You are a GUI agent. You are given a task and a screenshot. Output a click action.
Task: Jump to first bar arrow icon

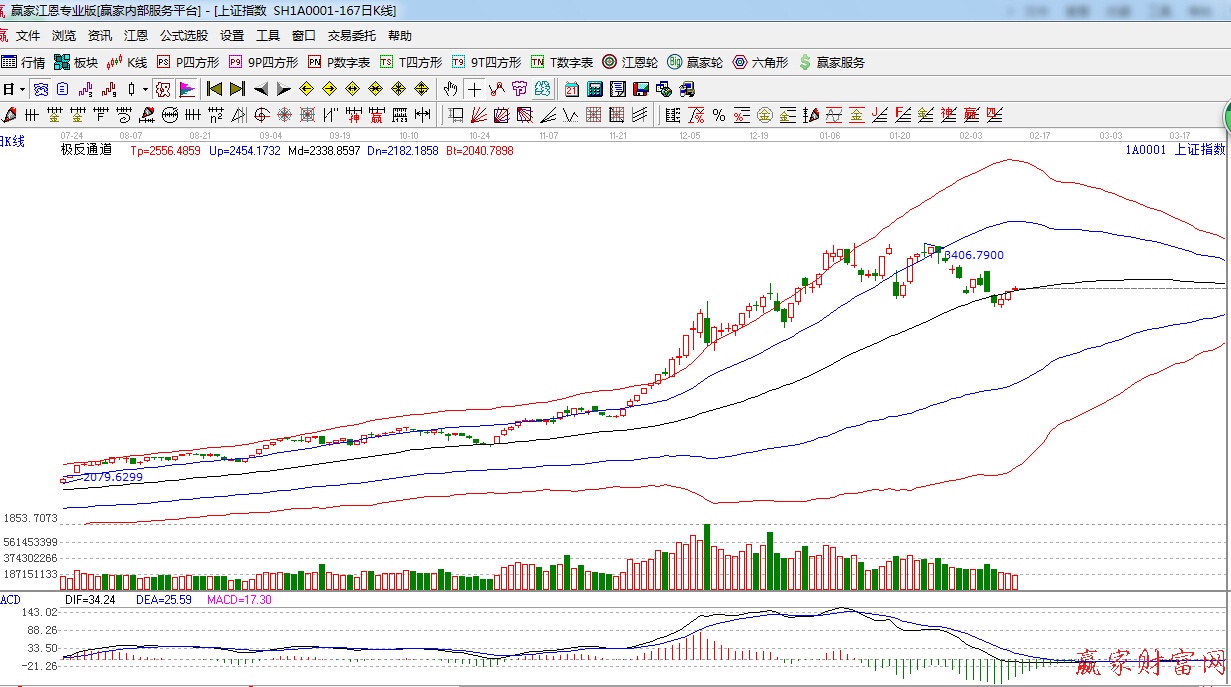[214, 89]
